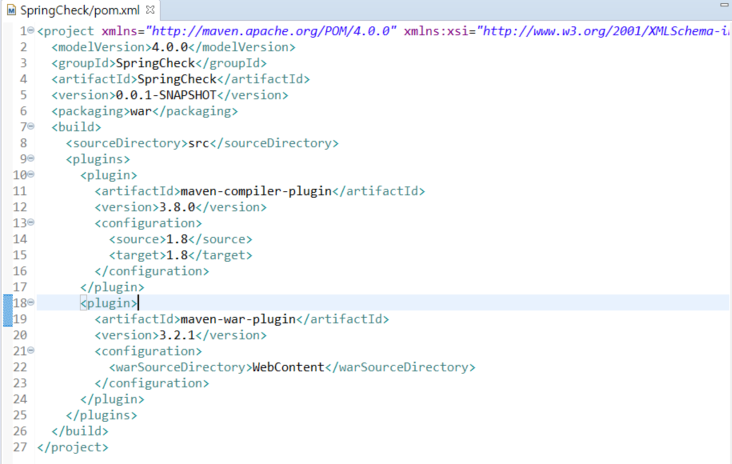
Task: Click the warSourceDirectory value WebContent
Action: 288,367
